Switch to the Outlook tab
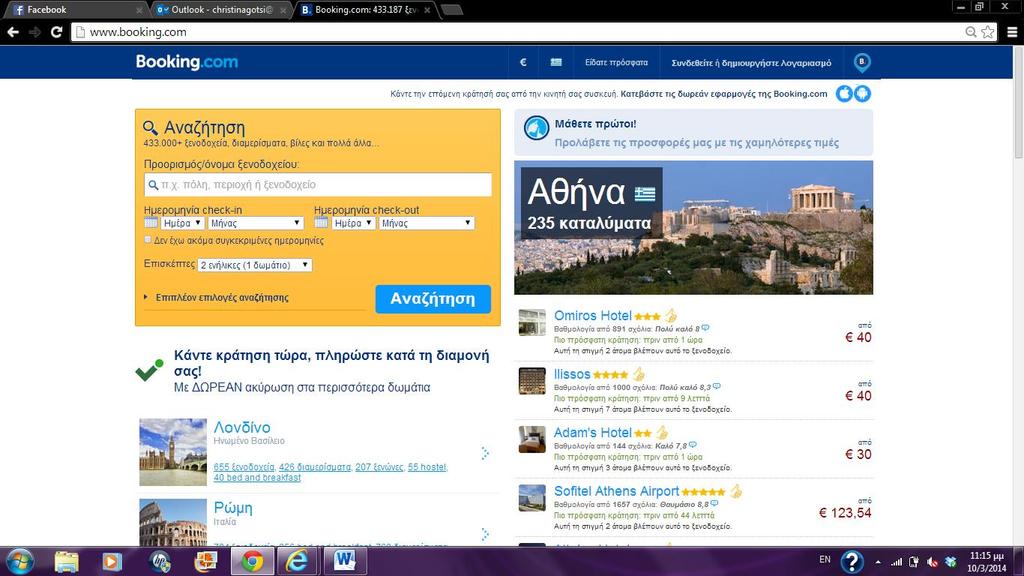1024x576 pixels. tap(220, 10)
